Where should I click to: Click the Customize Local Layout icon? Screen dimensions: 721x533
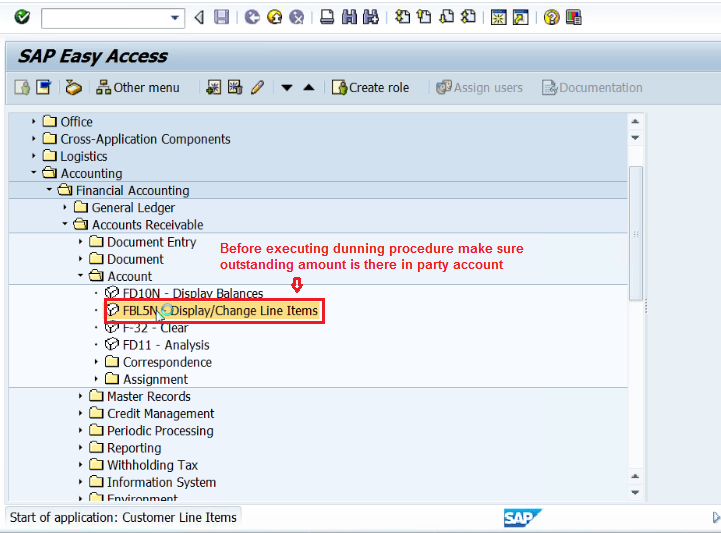coord(573,17)
